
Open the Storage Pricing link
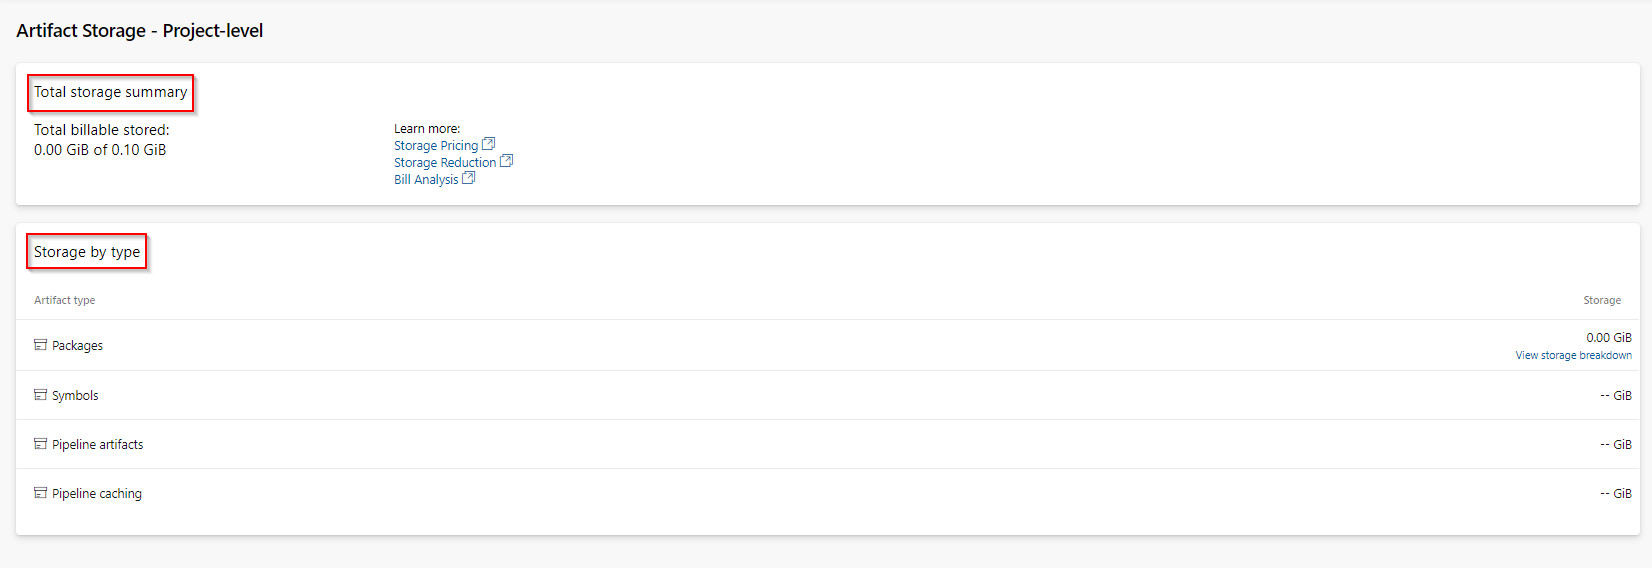pyautogui.click(x=436, y=146)
